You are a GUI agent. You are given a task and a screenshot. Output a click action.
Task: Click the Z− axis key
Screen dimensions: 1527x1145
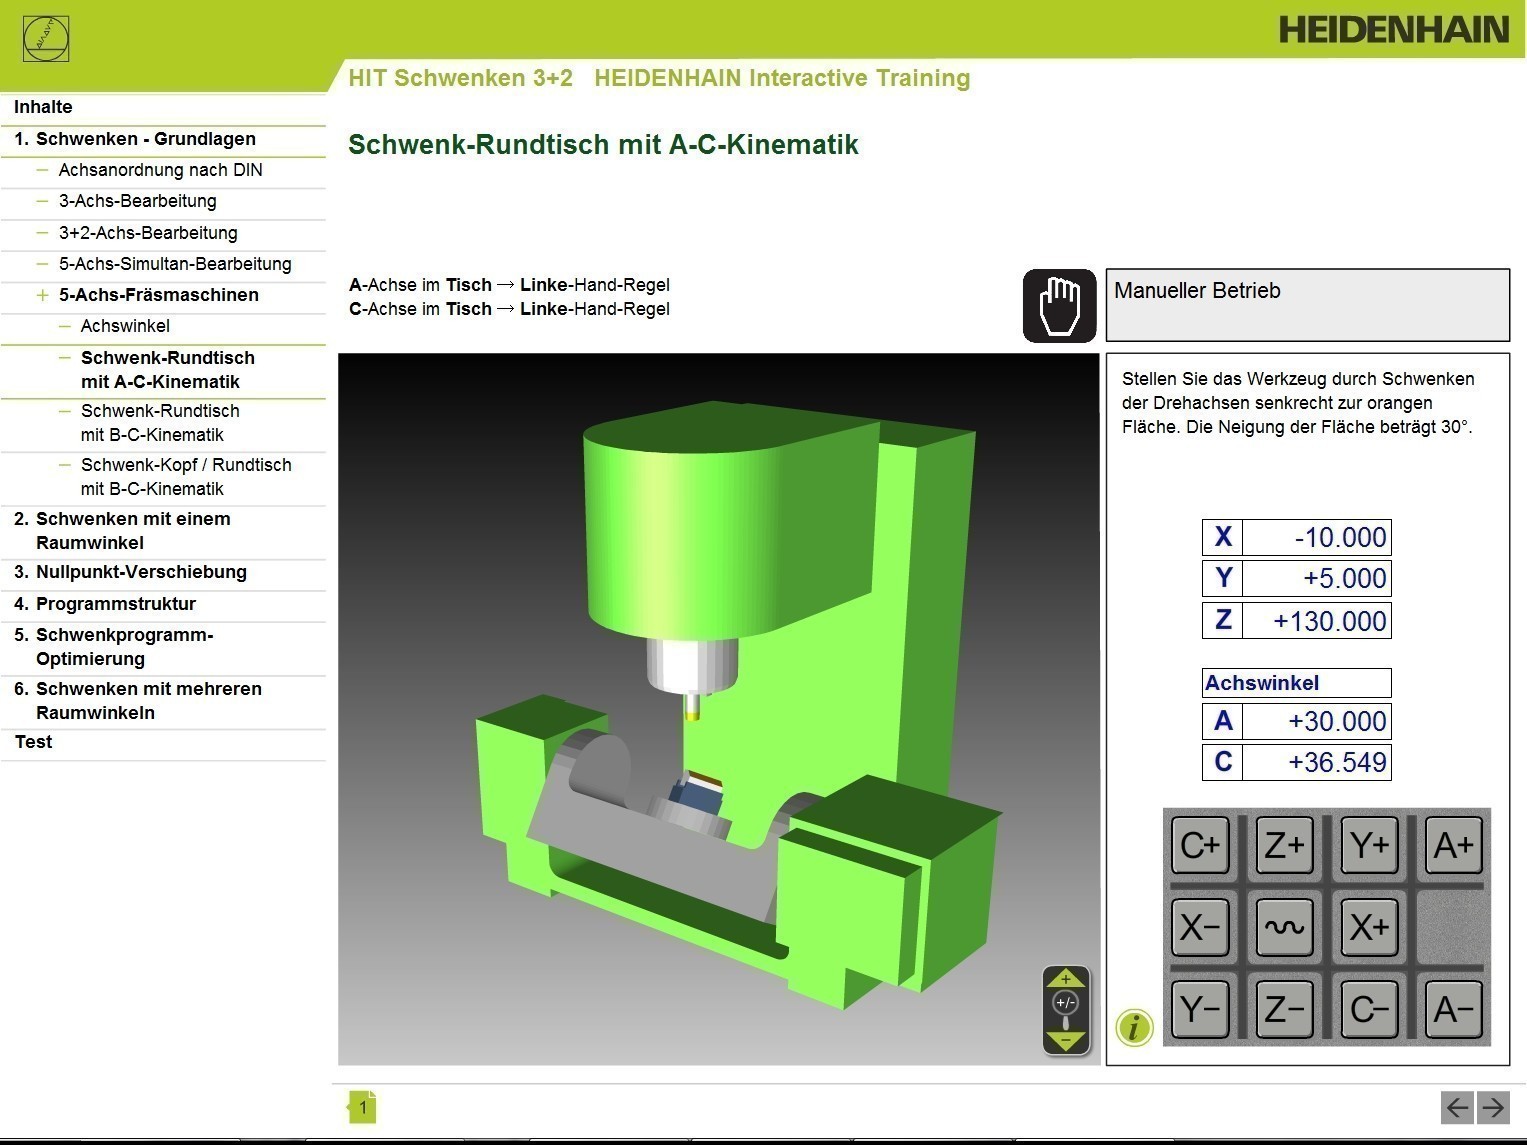(x=1284, y=1008)
